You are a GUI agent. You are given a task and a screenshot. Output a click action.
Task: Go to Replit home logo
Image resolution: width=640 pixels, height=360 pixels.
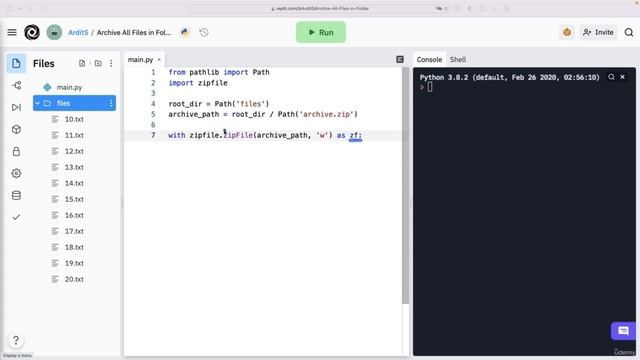[32, 32]
